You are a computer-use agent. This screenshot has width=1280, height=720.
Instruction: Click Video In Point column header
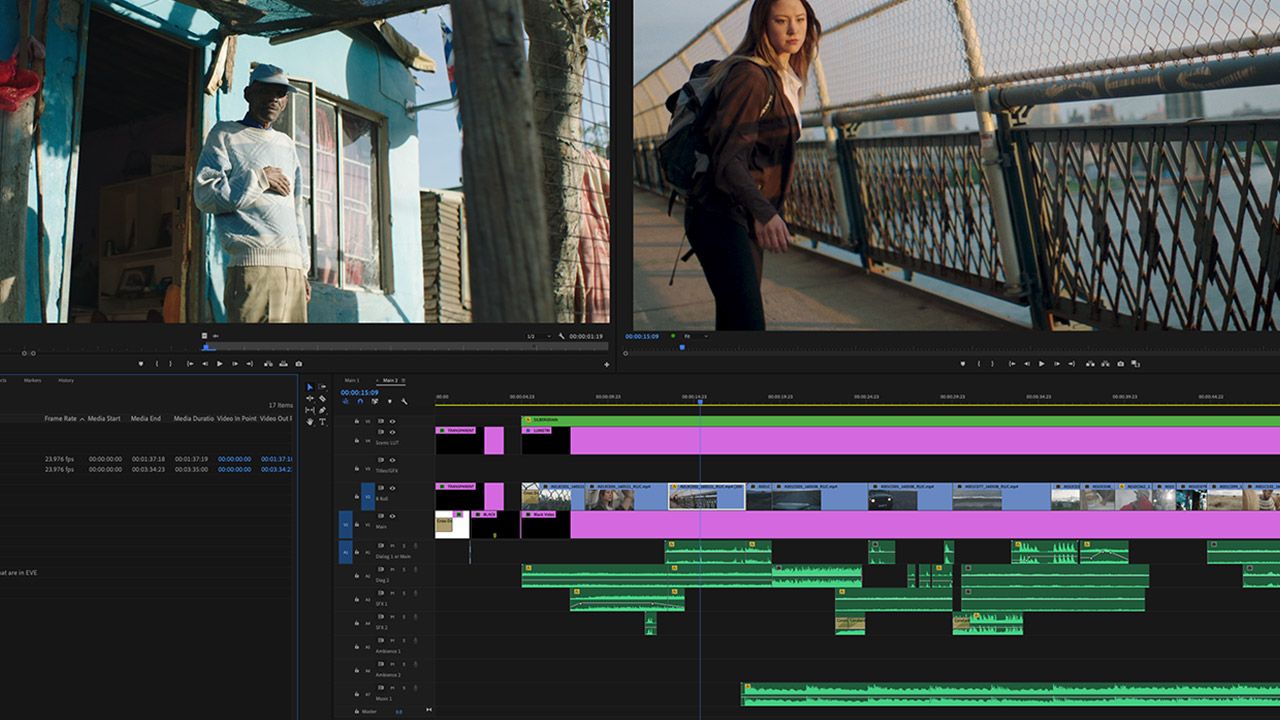point(237,419)
